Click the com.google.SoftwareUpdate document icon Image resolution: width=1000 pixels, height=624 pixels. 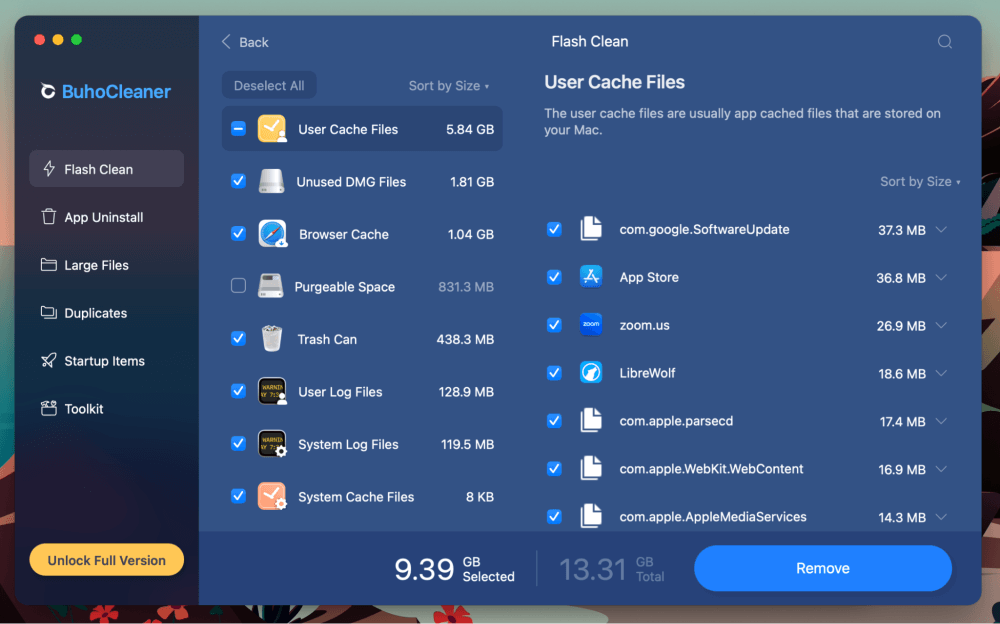point(591,228)
